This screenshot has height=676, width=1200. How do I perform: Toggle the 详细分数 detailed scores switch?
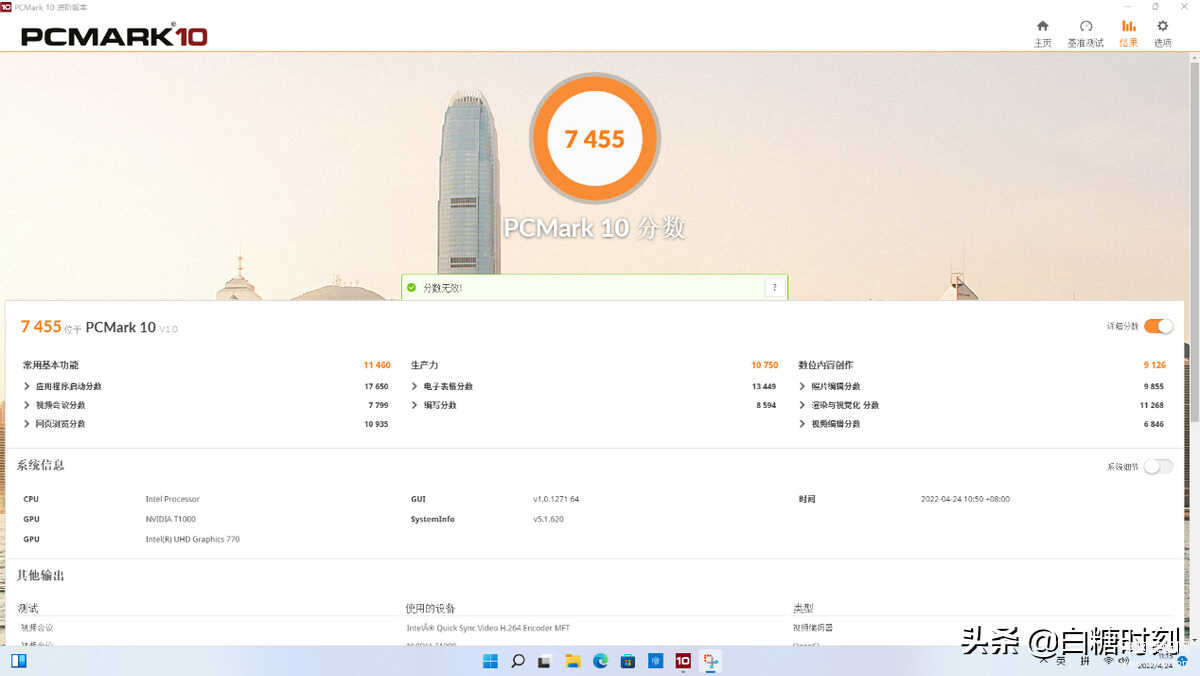[x=1158, y=326]
